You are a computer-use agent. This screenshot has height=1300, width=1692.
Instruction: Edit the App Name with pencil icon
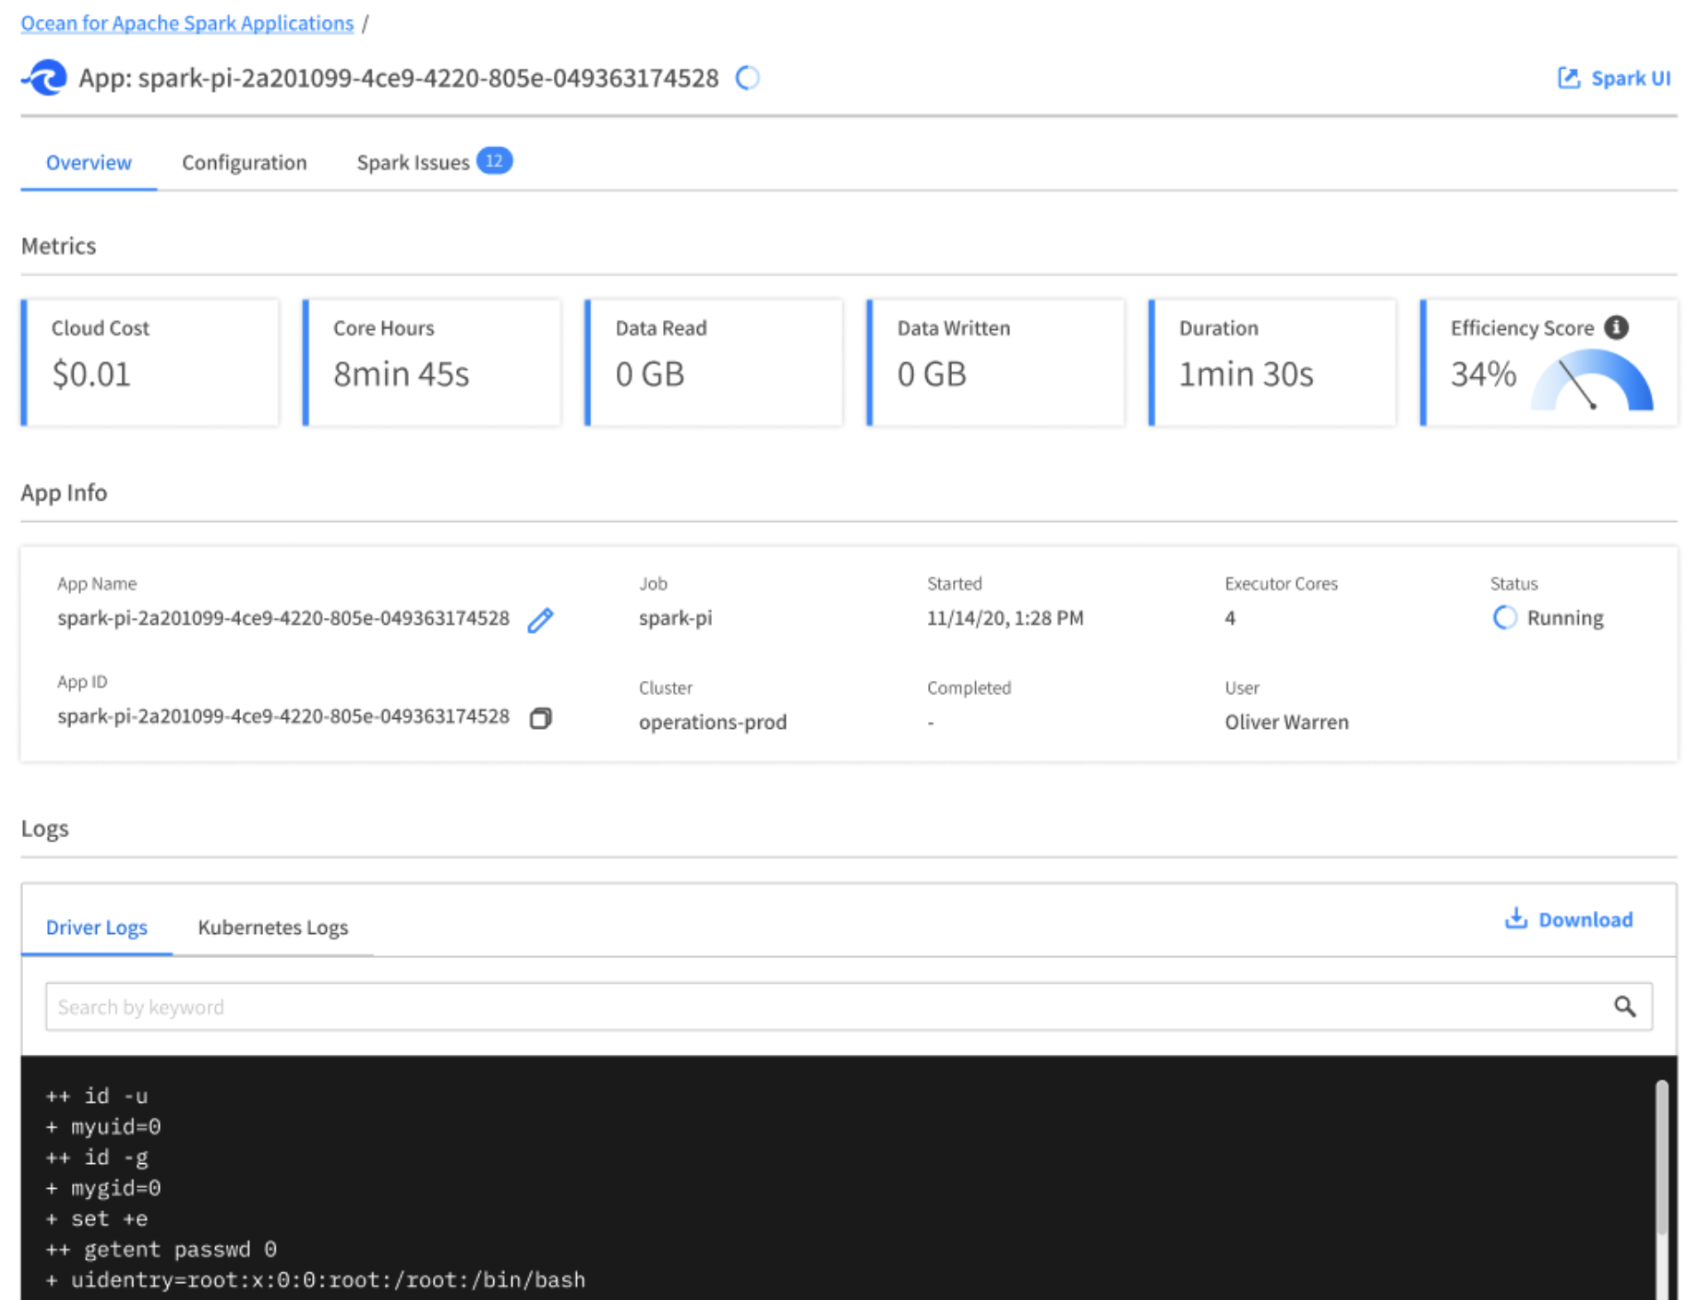click(x=540, y=620)
